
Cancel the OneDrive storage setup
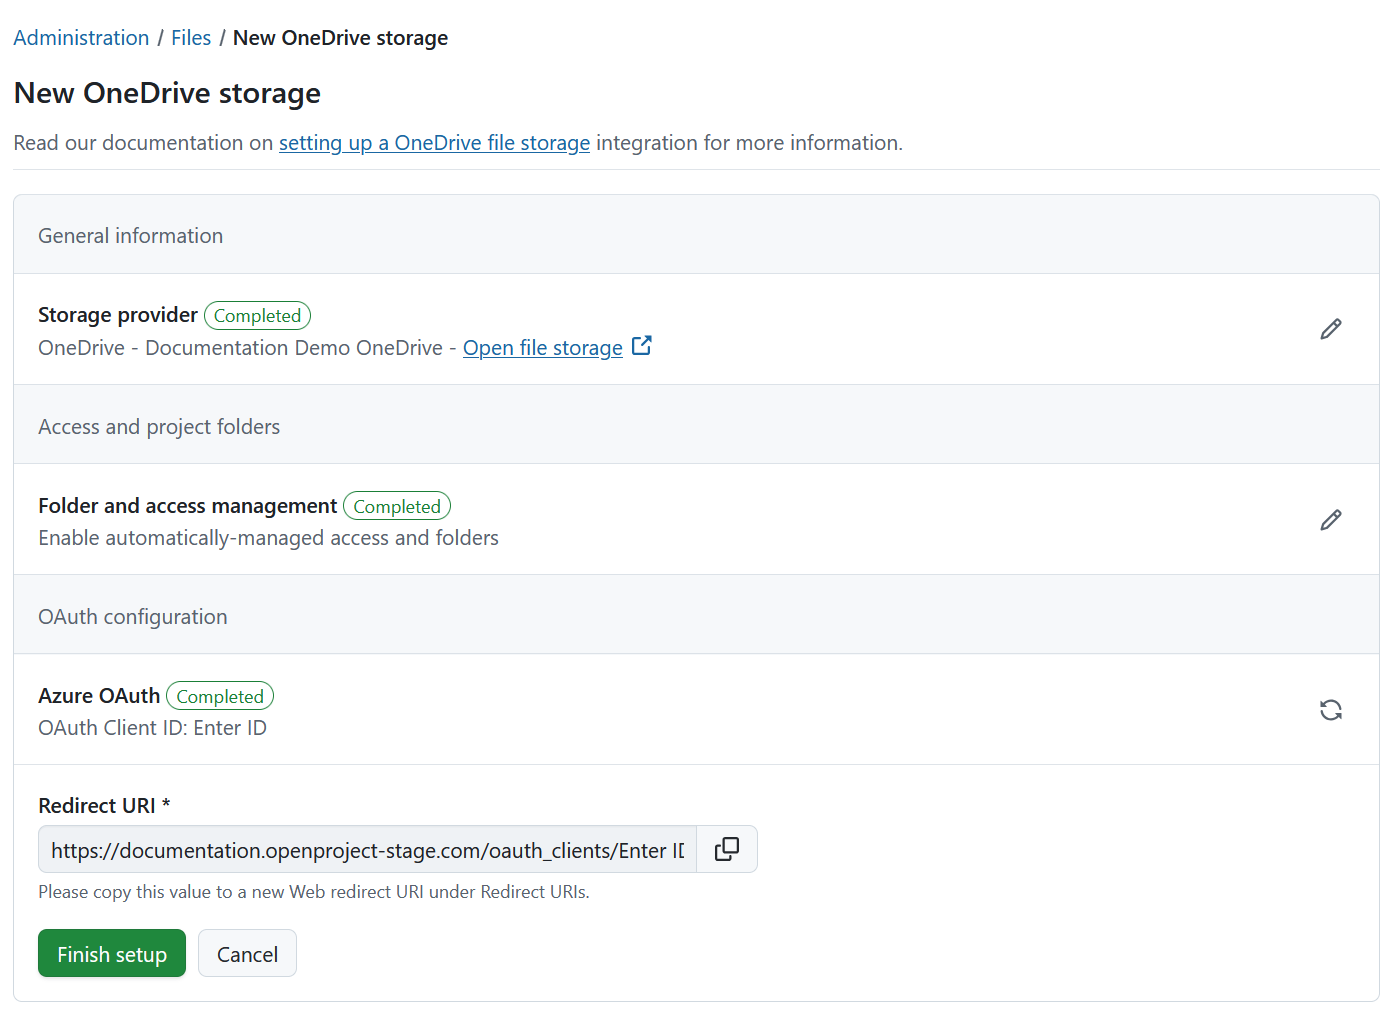pos(247,953)
